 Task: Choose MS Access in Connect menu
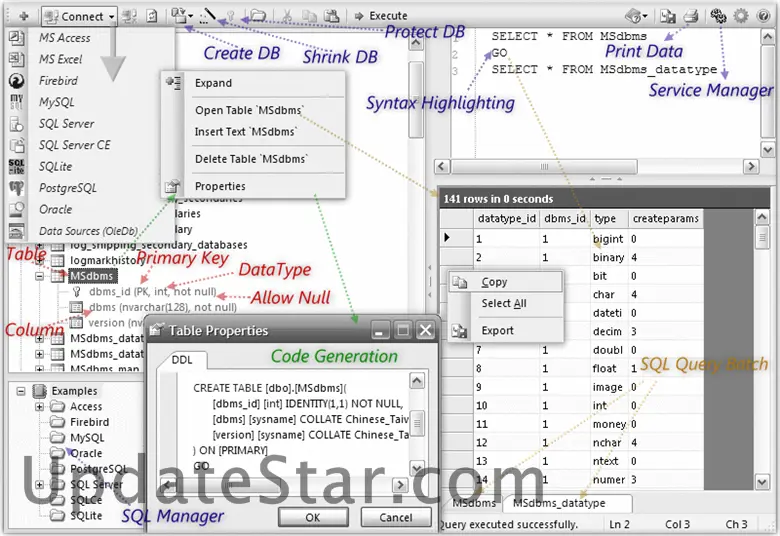coord(65,38)
